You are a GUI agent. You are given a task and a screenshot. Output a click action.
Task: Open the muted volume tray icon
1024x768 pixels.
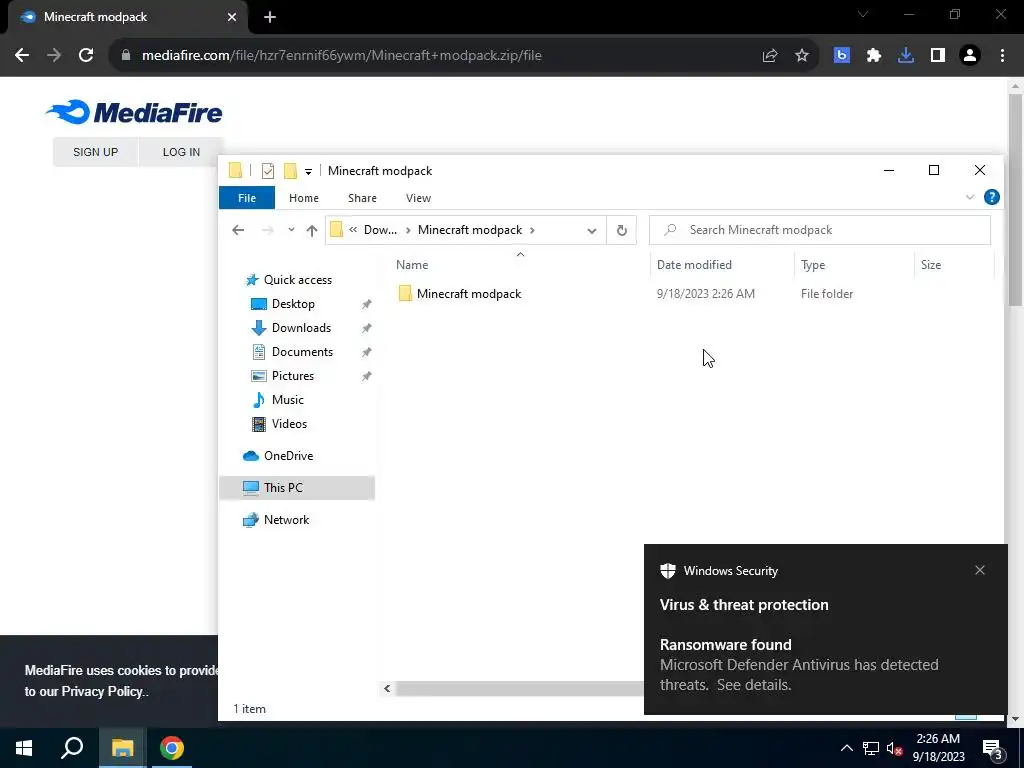coord(895,748)
